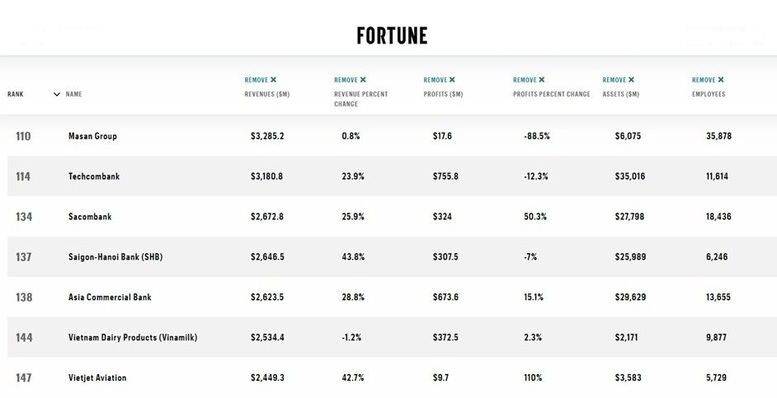Sort table by Employees header
Viewport: 777px width, 398px height.
[709, 94]
